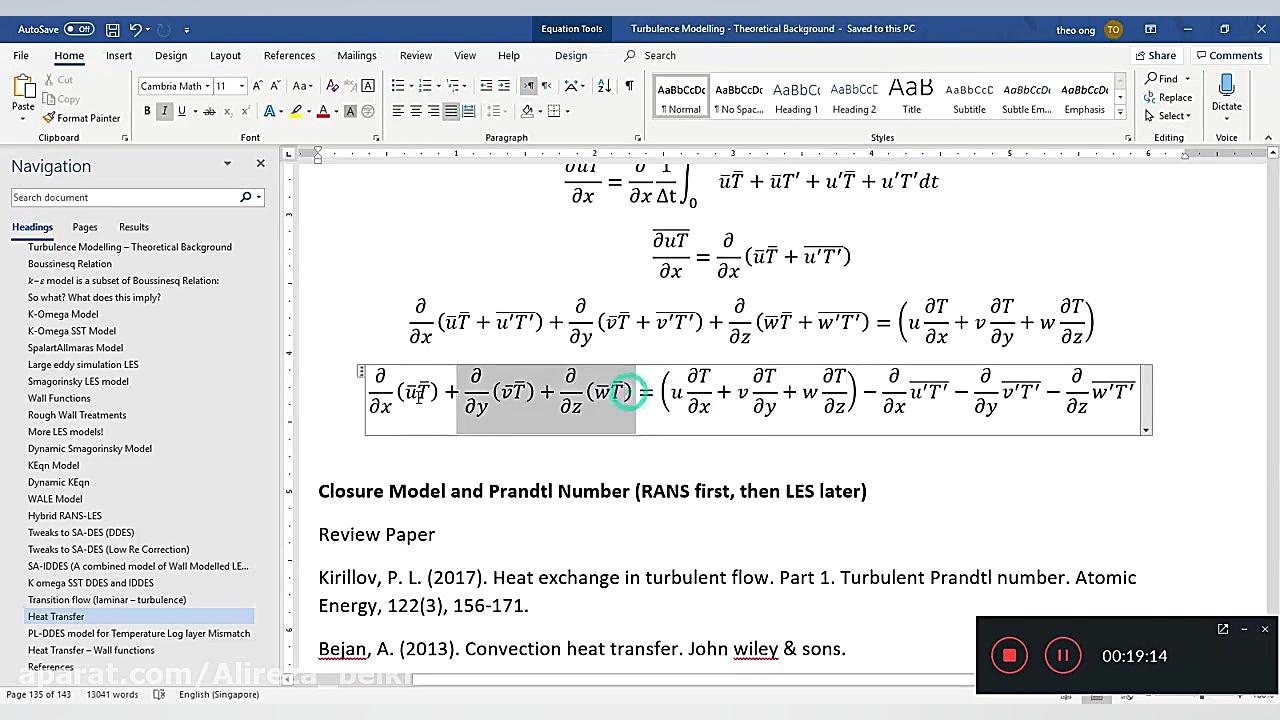The height and width of the screenshot is (720, 1280).
Task: Open the Dictate microphone tool
Action: (1226, 94)
